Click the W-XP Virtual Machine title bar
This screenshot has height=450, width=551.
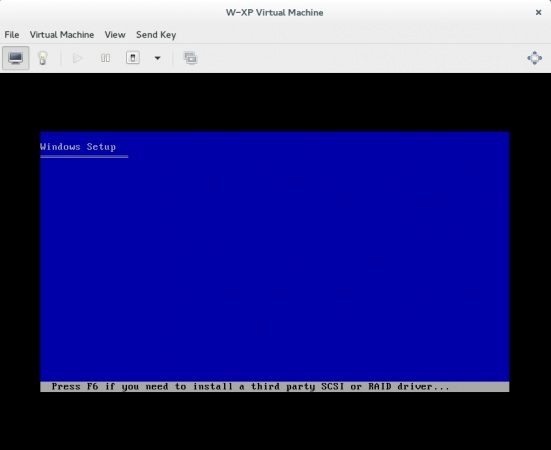tap(275, 12)
